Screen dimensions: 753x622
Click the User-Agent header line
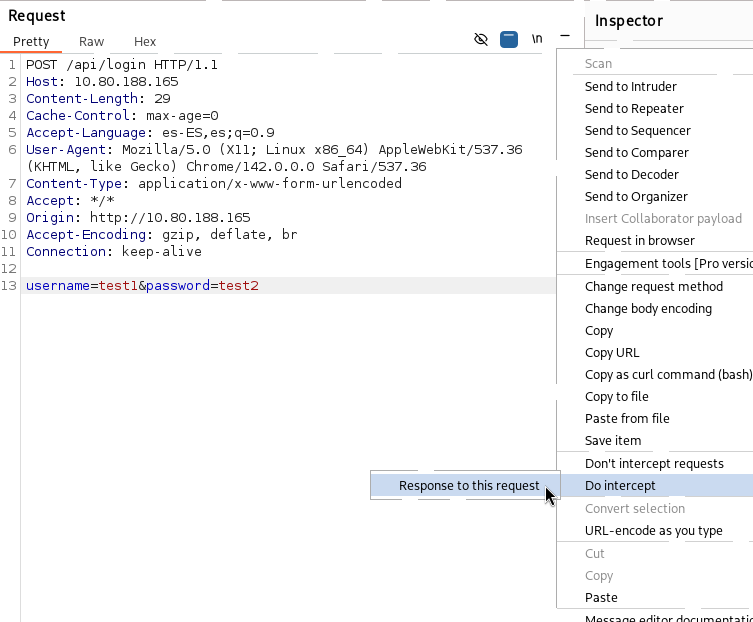coord(274,150)
